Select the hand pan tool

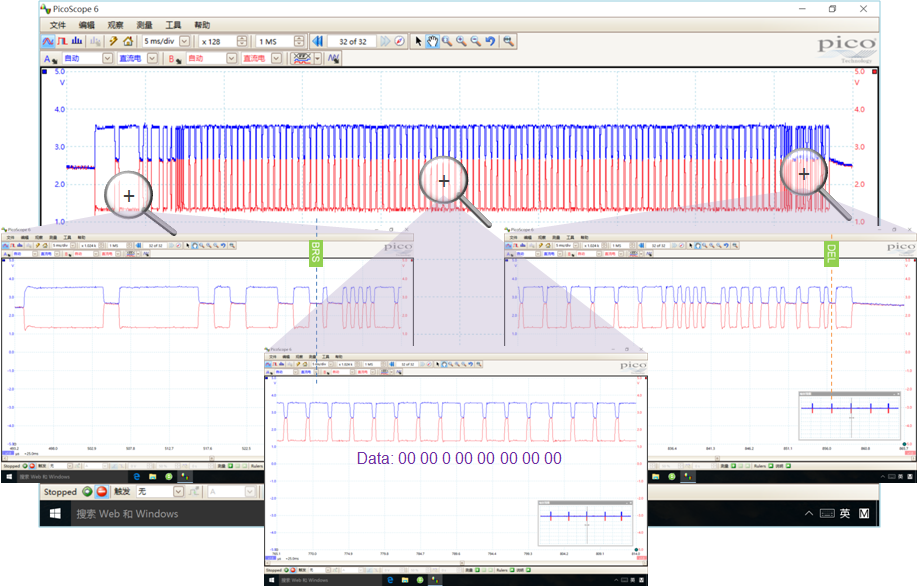[x=432, y=42]
